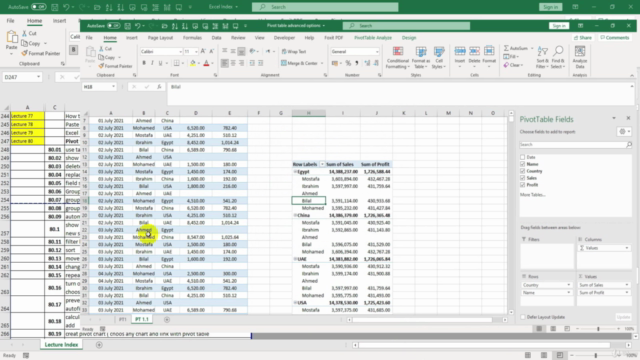The image size is (640, 360).
Task: Click Comments button in front window
Action: point(615,38)
